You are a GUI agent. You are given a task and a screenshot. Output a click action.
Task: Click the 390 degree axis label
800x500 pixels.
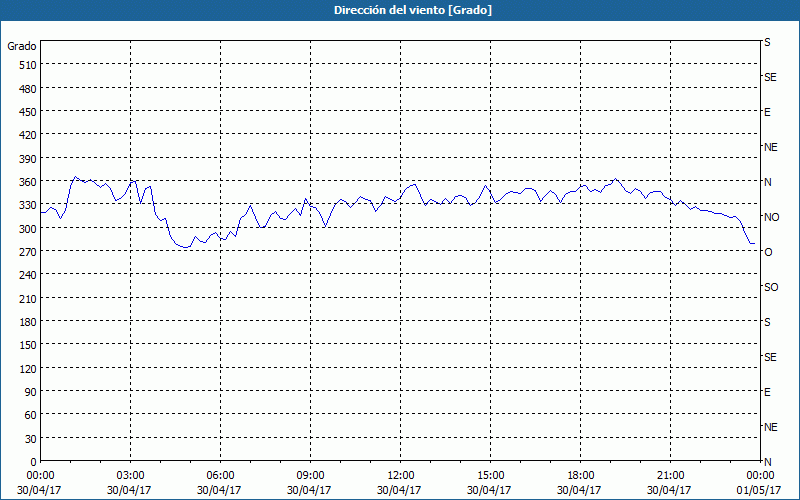(28, 159)
